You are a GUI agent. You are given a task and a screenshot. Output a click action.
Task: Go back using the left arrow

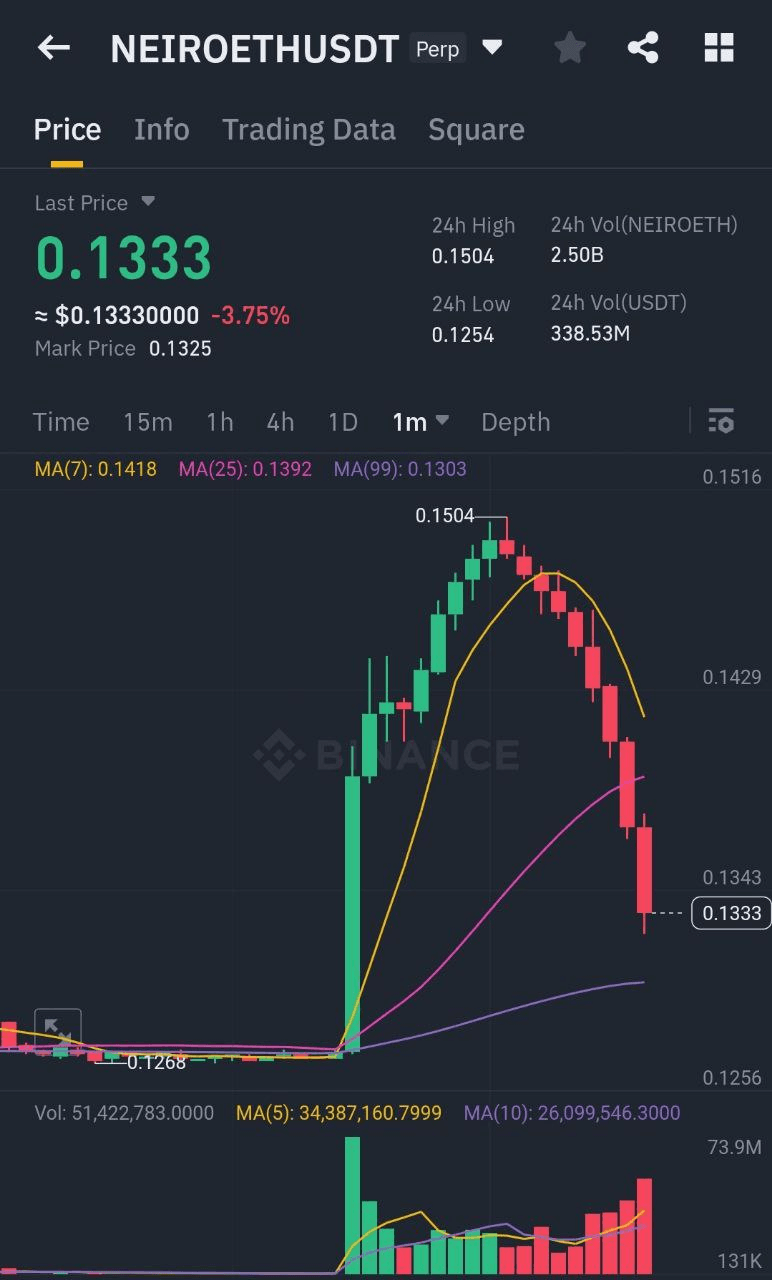click(x=54, y=47)
